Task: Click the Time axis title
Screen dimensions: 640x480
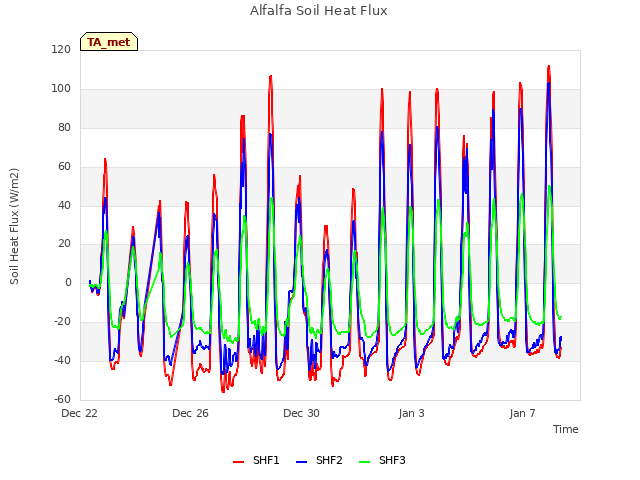Action: (x=565, y=429)
